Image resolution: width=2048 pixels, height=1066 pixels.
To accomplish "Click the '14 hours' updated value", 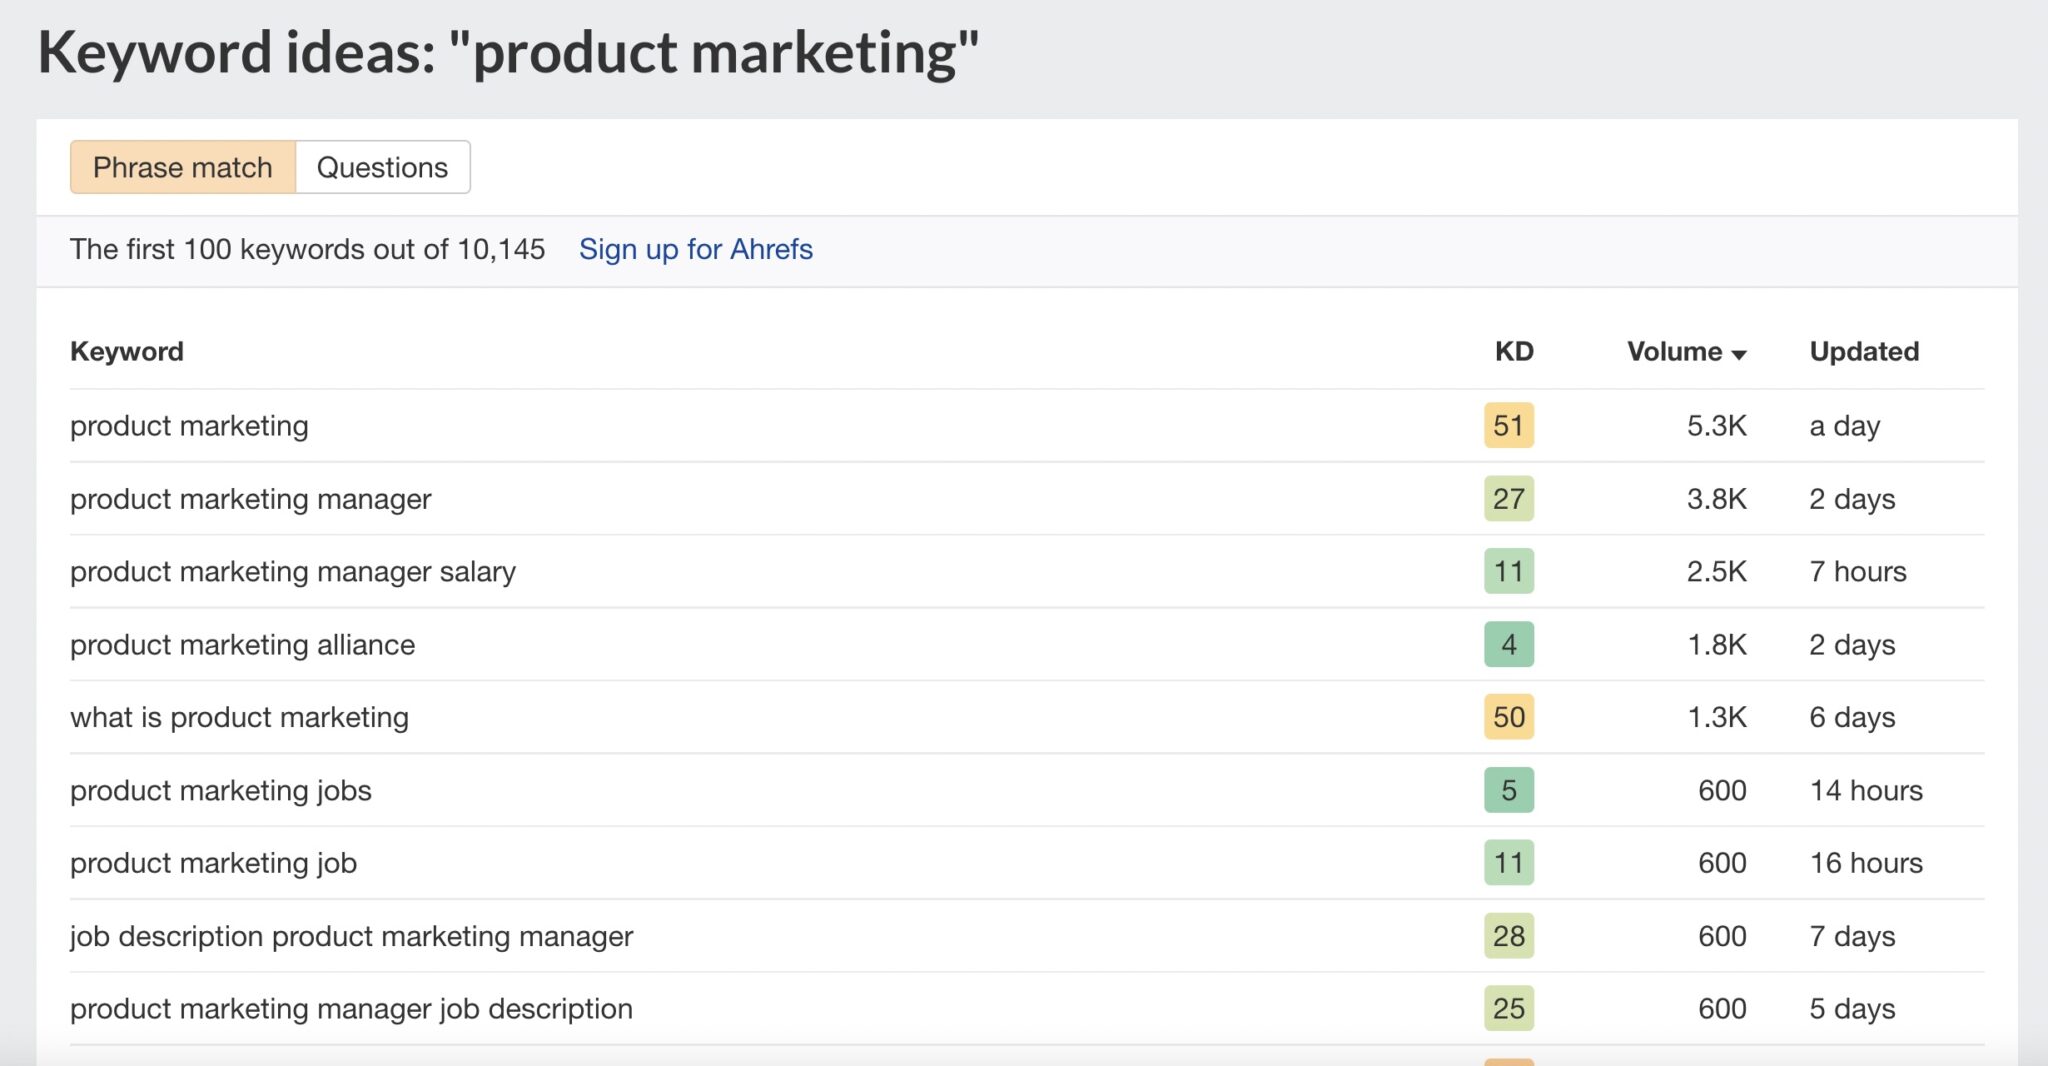I will 1866,791.
